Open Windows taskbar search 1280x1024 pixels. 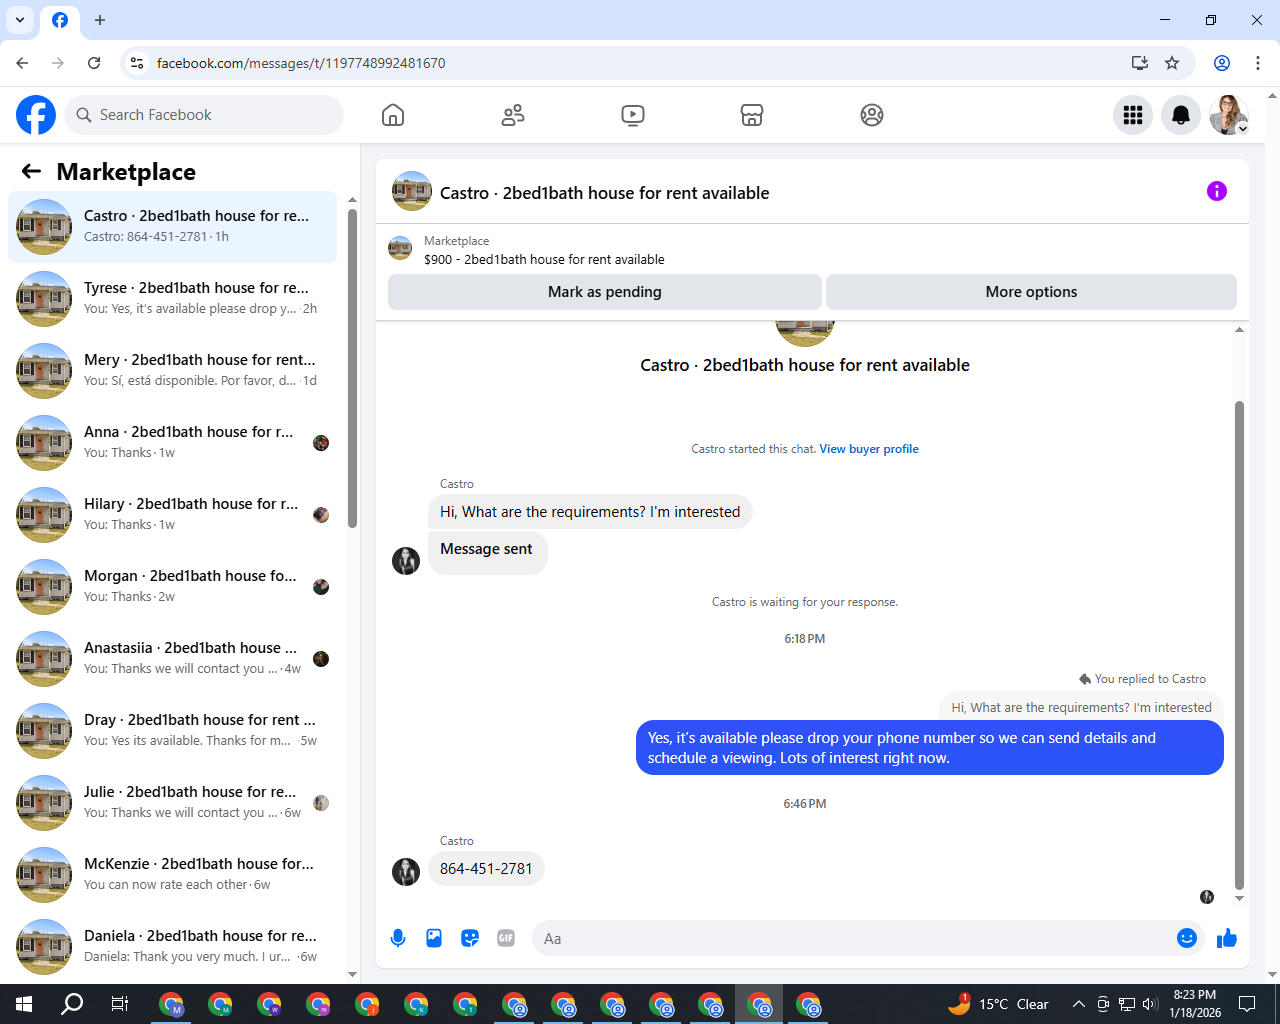(72, 1004)
